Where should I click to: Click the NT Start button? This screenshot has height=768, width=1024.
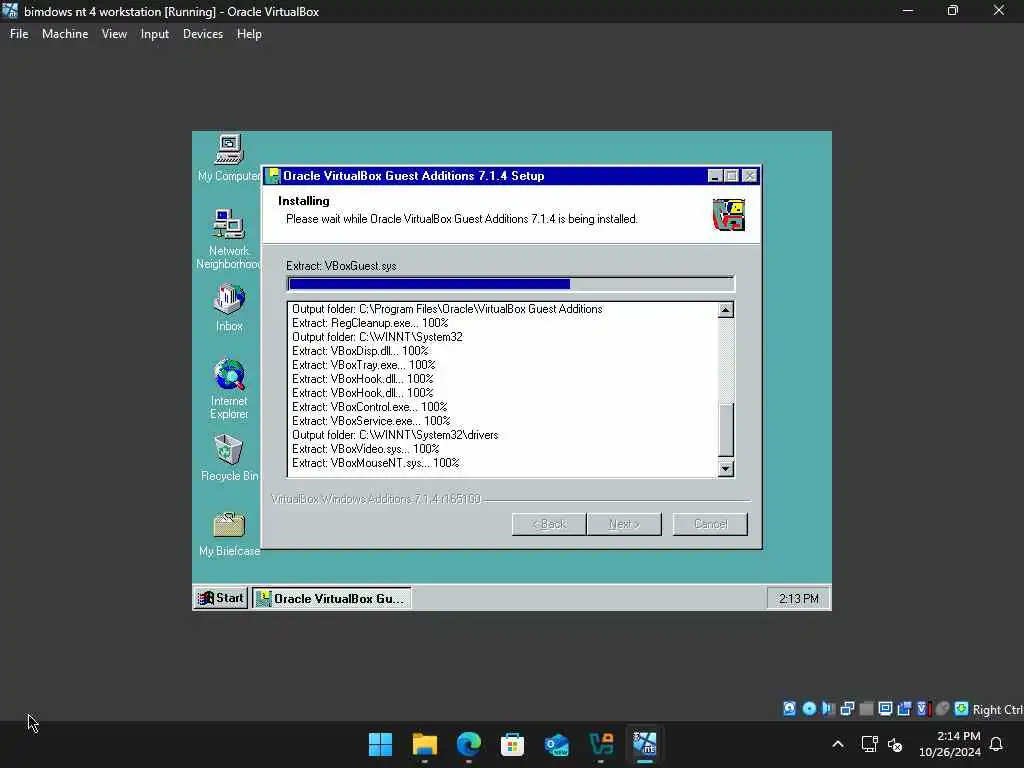coord(221,598)
